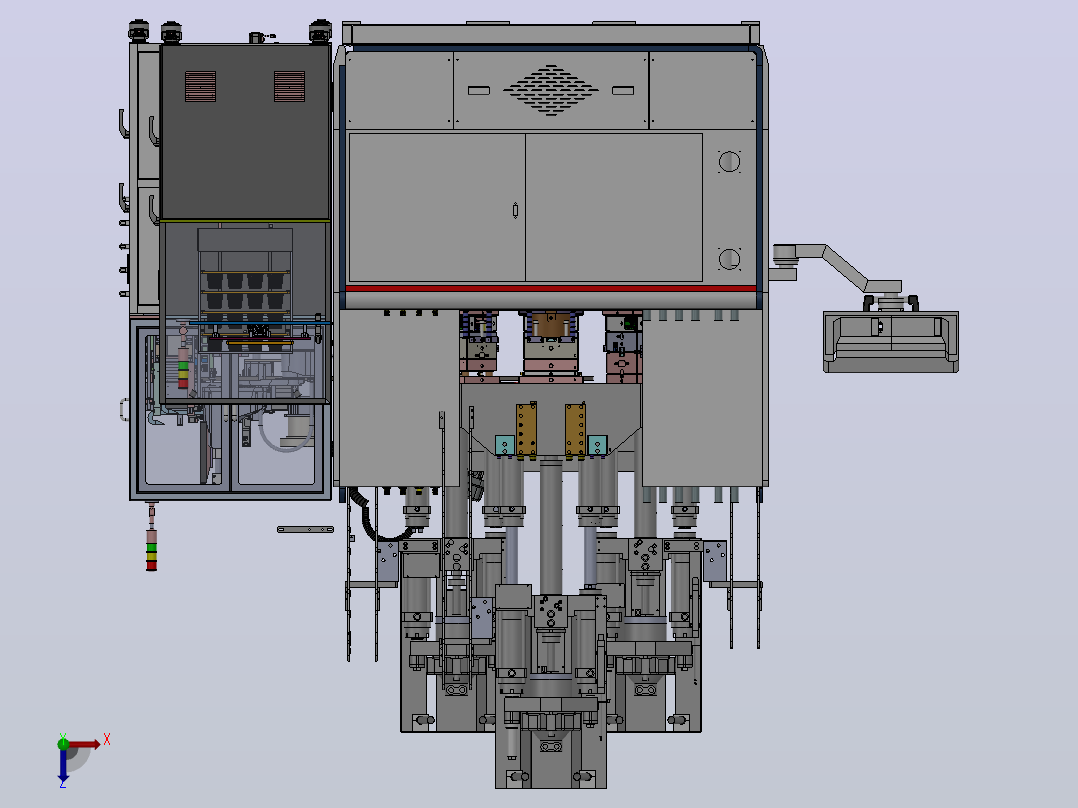This screenshot has width=1078, height=808.
Task: Select the right red vent louver on the dark cabinet
Action: pos(289,87)
